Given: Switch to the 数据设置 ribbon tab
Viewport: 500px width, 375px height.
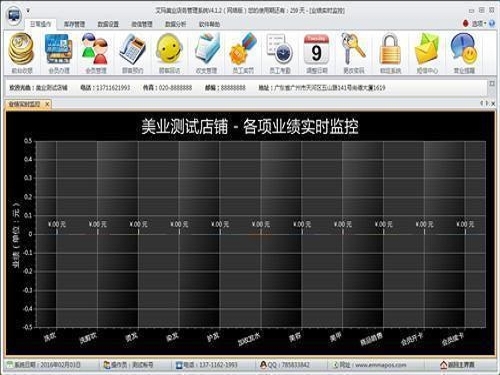Looking at the screenshot, I should tap(108, 24).
